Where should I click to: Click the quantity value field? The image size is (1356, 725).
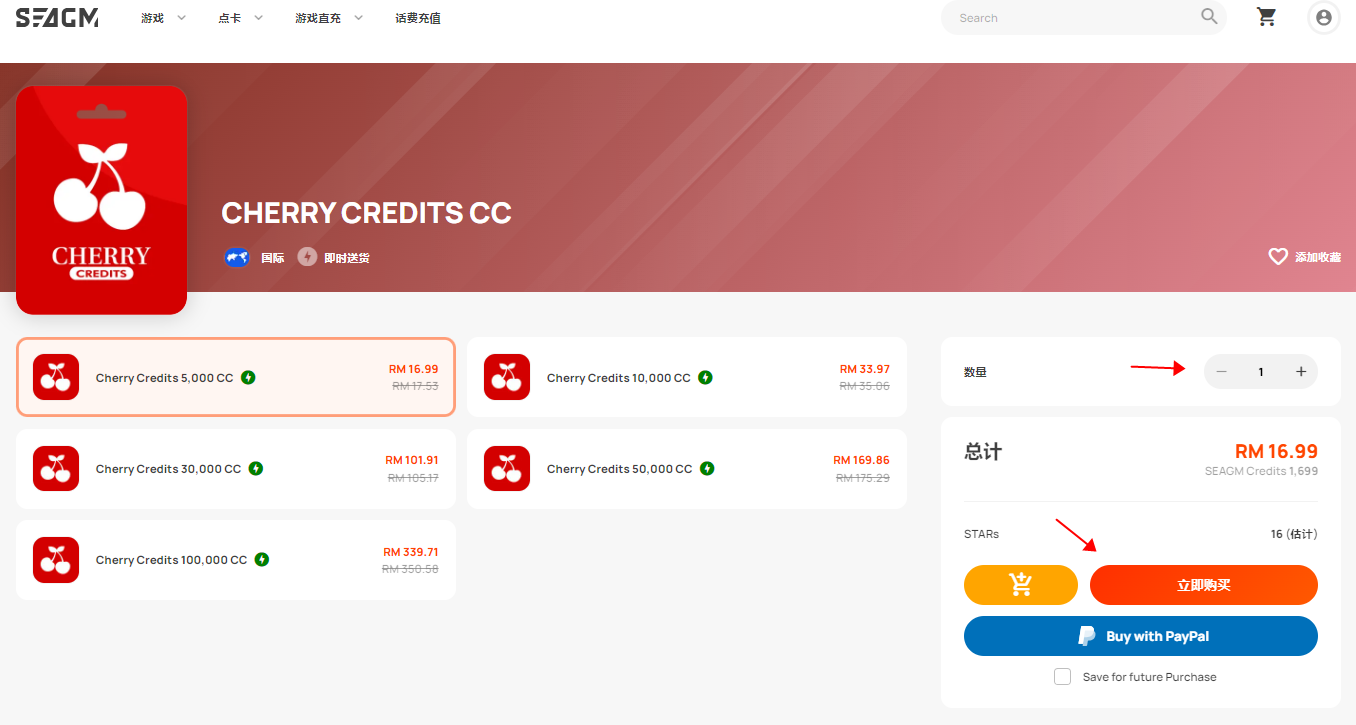pyautogui.click(x=1261, y=372)
